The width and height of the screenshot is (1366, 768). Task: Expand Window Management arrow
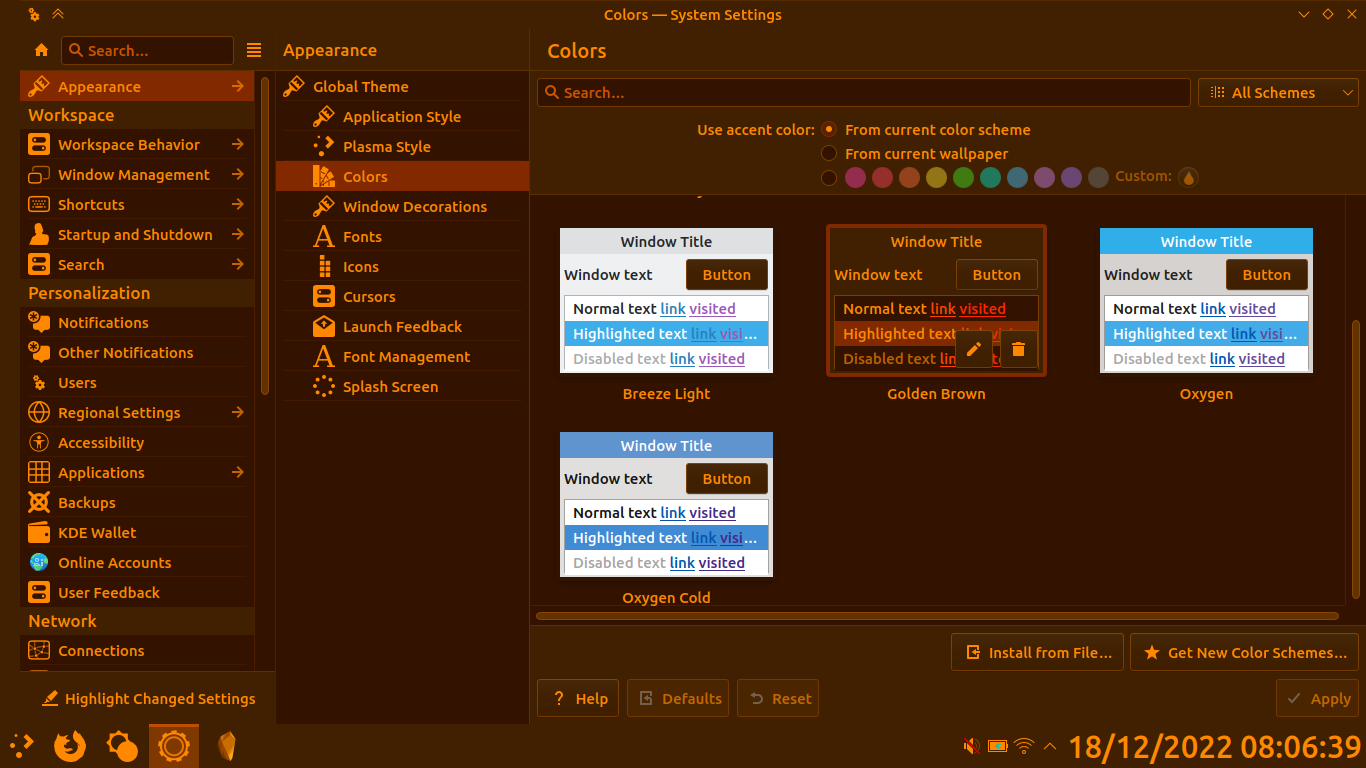coord(237,175)
